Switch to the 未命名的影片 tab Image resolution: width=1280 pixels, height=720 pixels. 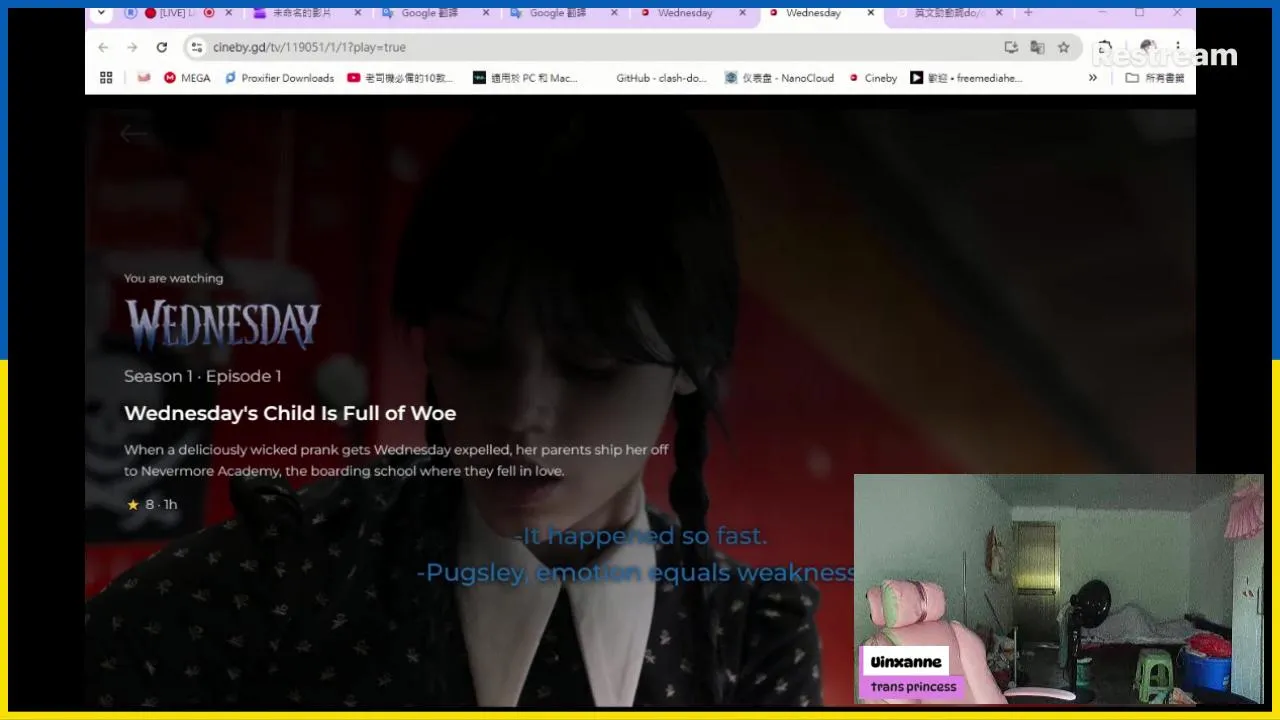pyautogui.click(x=302, y=13)
